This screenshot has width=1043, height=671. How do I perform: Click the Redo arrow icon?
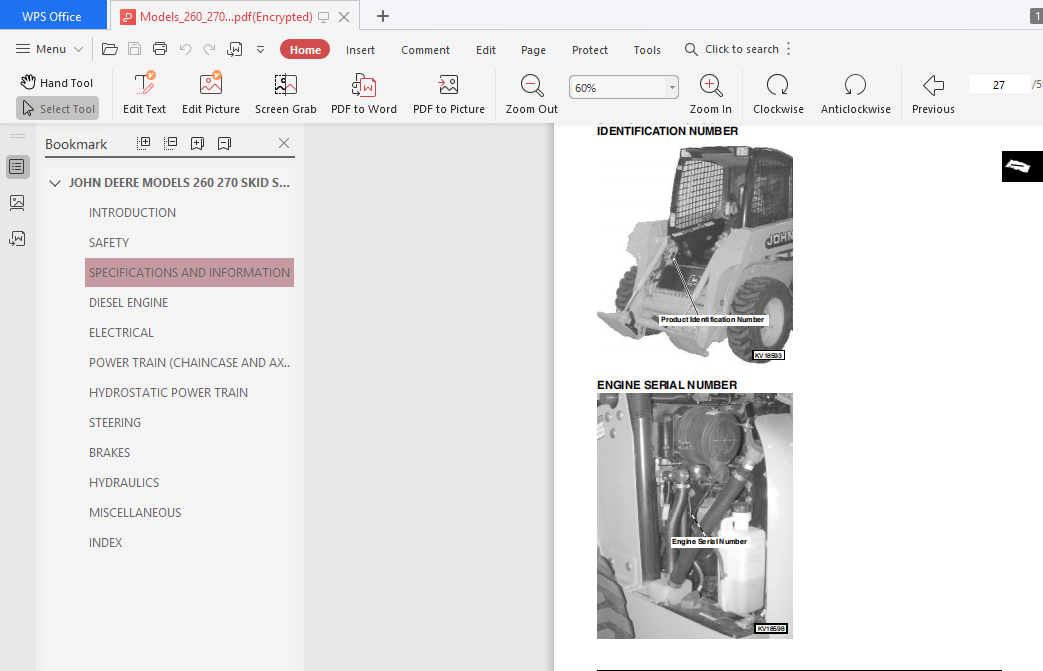[210, 49]
